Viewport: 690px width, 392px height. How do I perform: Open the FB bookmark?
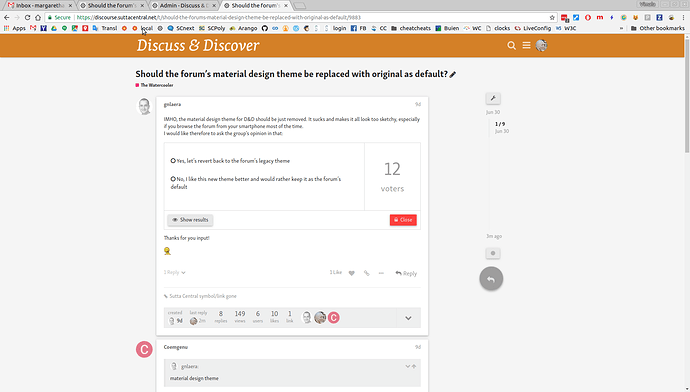[x=358, y=28]
